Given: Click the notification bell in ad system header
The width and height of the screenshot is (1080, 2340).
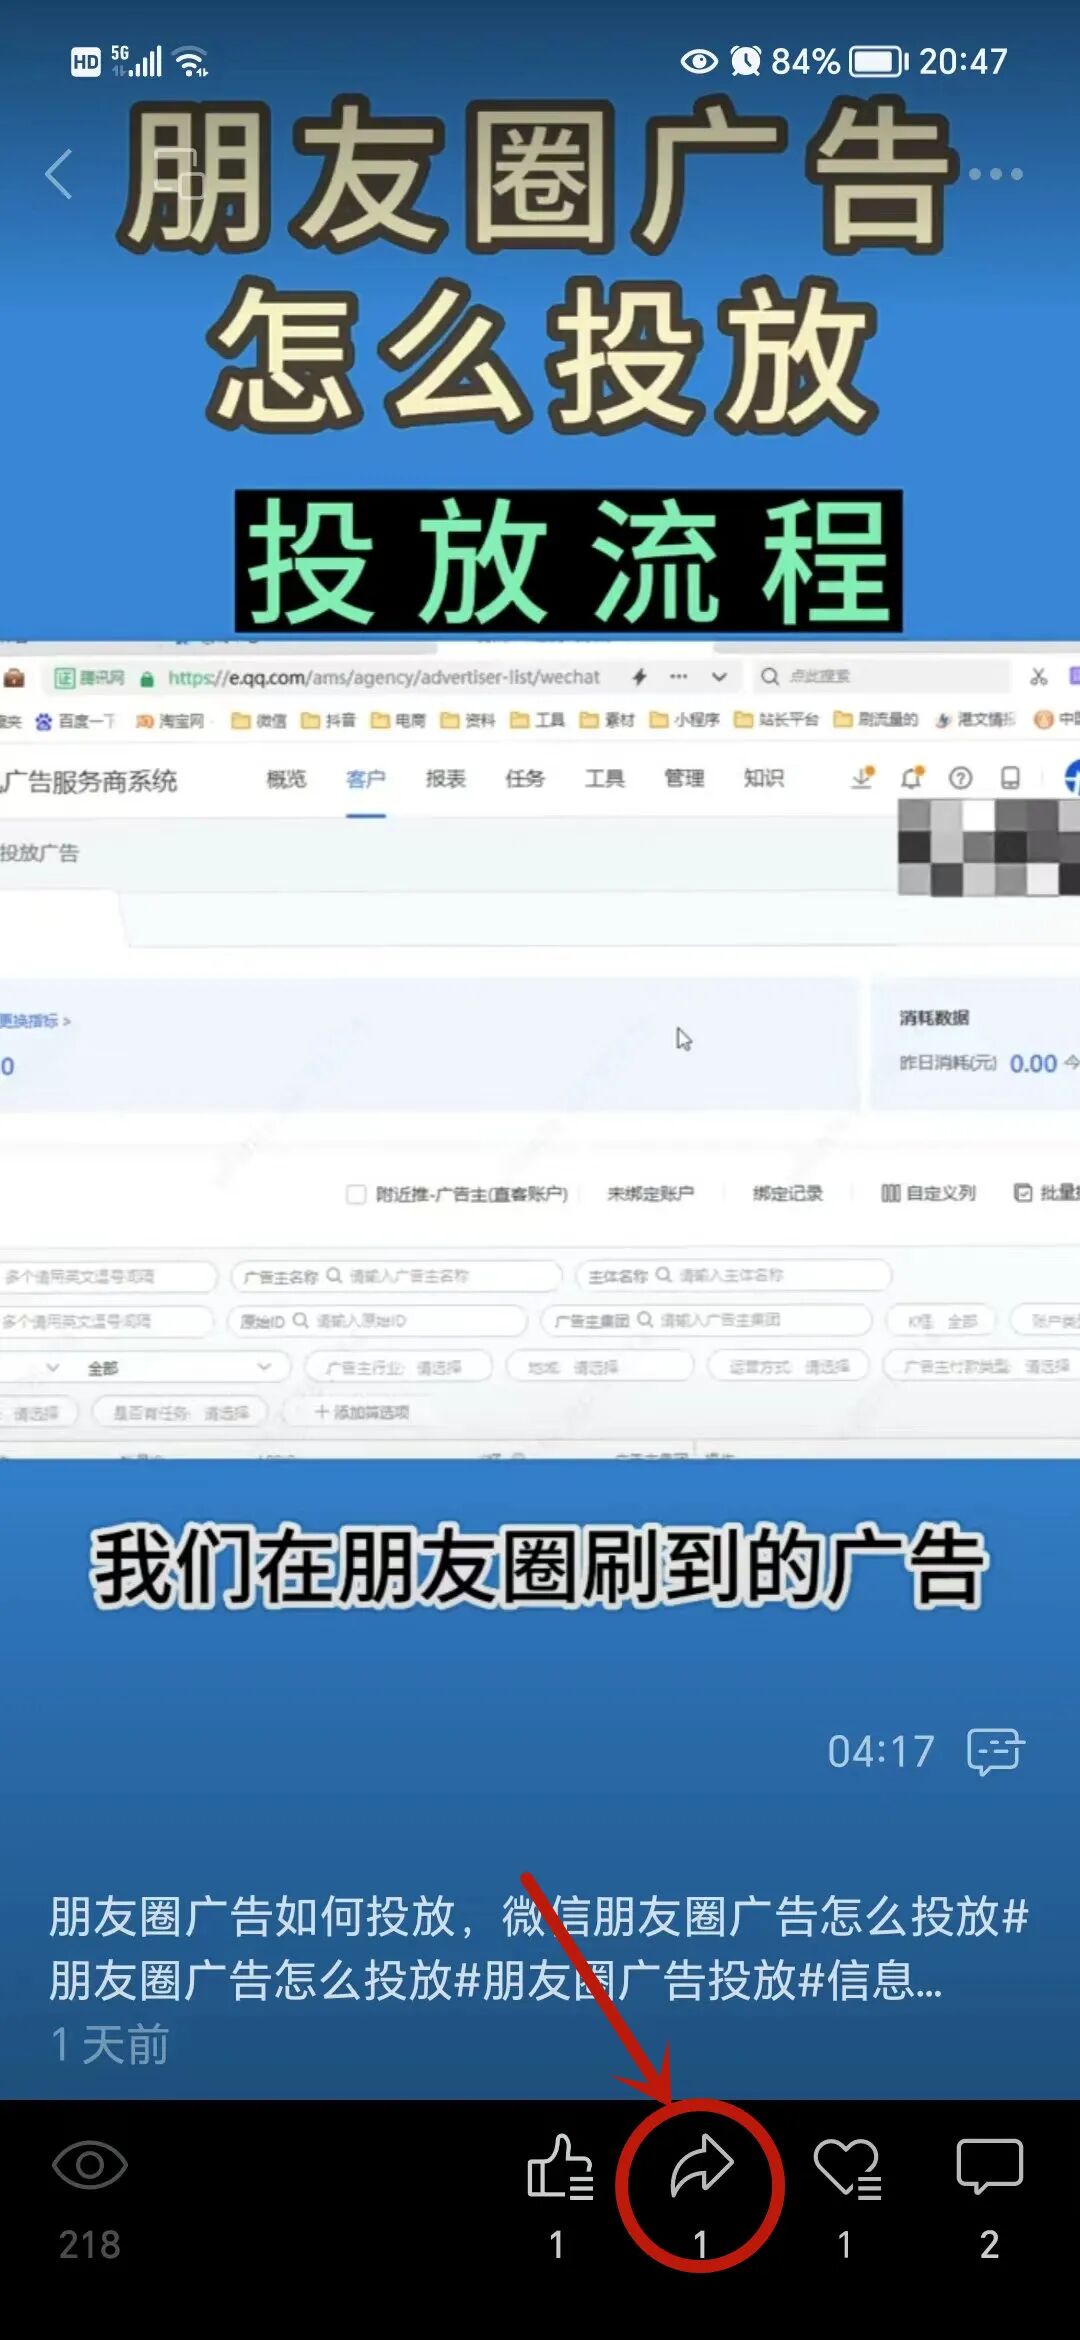Looking at the screenshot, I should click(912, 778).
